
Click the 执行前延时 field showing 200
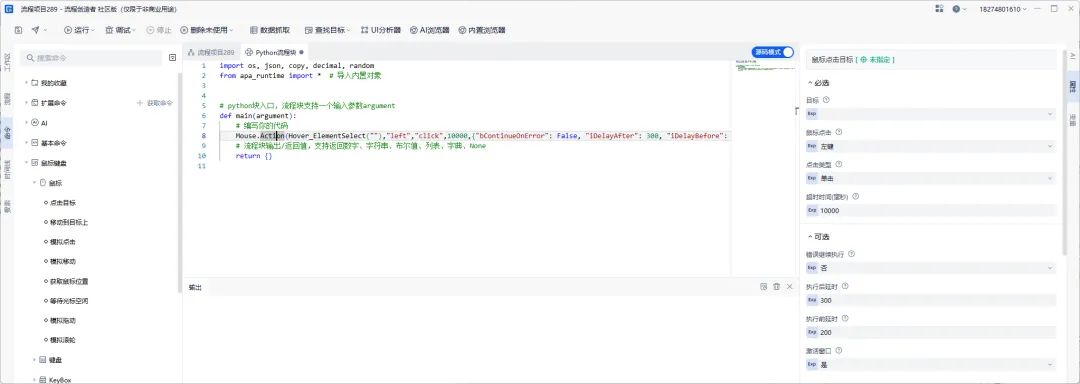pyautogui.click(x=931, y=332)
